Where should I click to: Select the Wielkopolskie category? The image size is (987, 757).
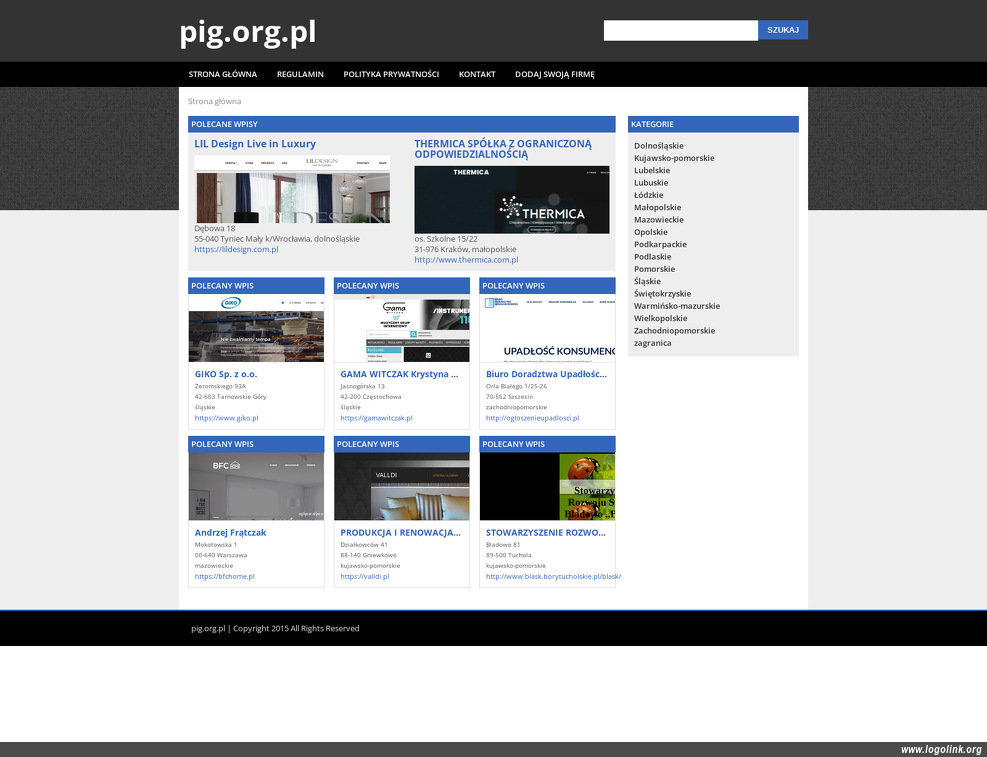point(660,318)
